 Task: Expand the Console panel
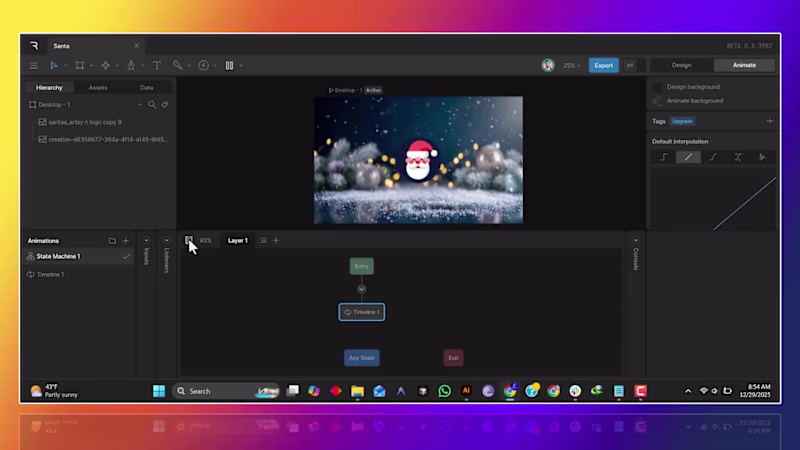coord(636,240)
